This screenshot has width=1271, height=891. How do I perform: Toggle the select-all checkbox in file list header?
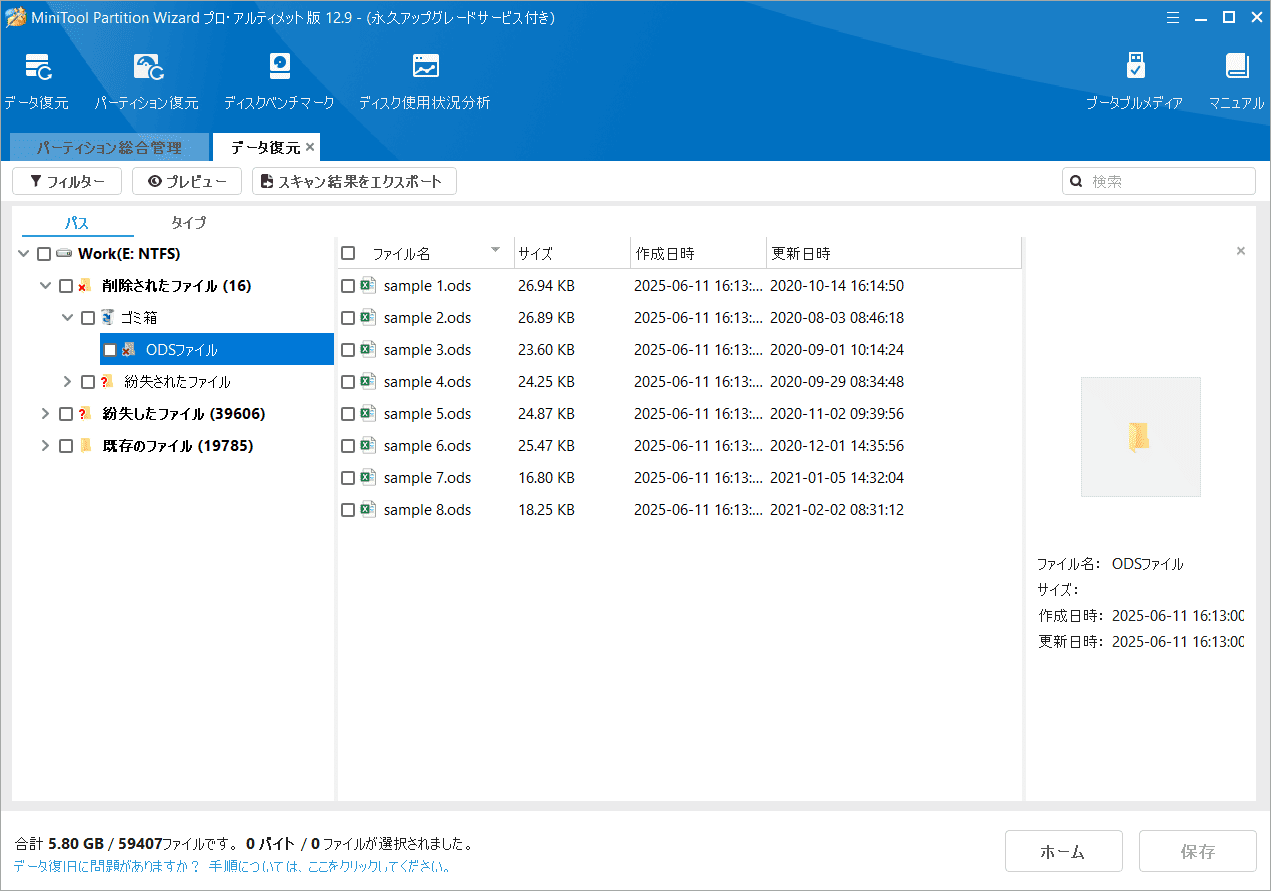[348, 253]
